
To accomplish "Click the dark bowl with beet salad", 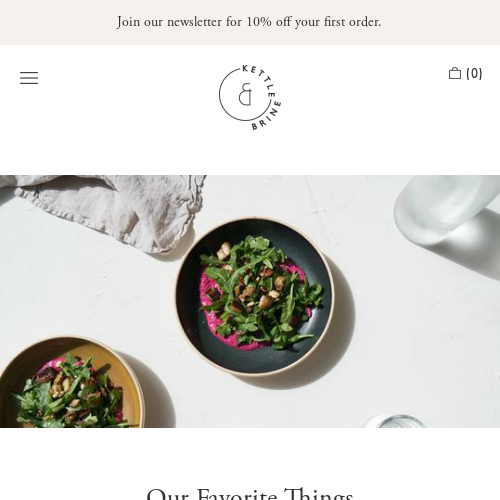I will [x=255, y=296].
